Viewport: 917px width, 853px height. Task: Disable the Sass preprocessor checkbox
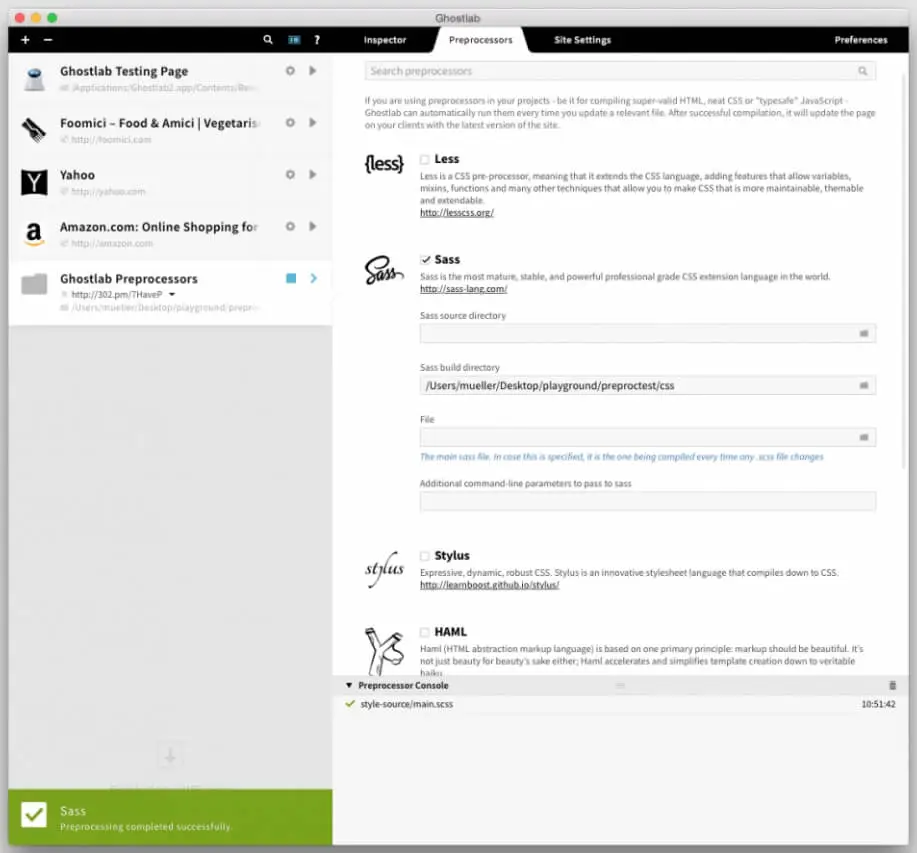point(425,260)
